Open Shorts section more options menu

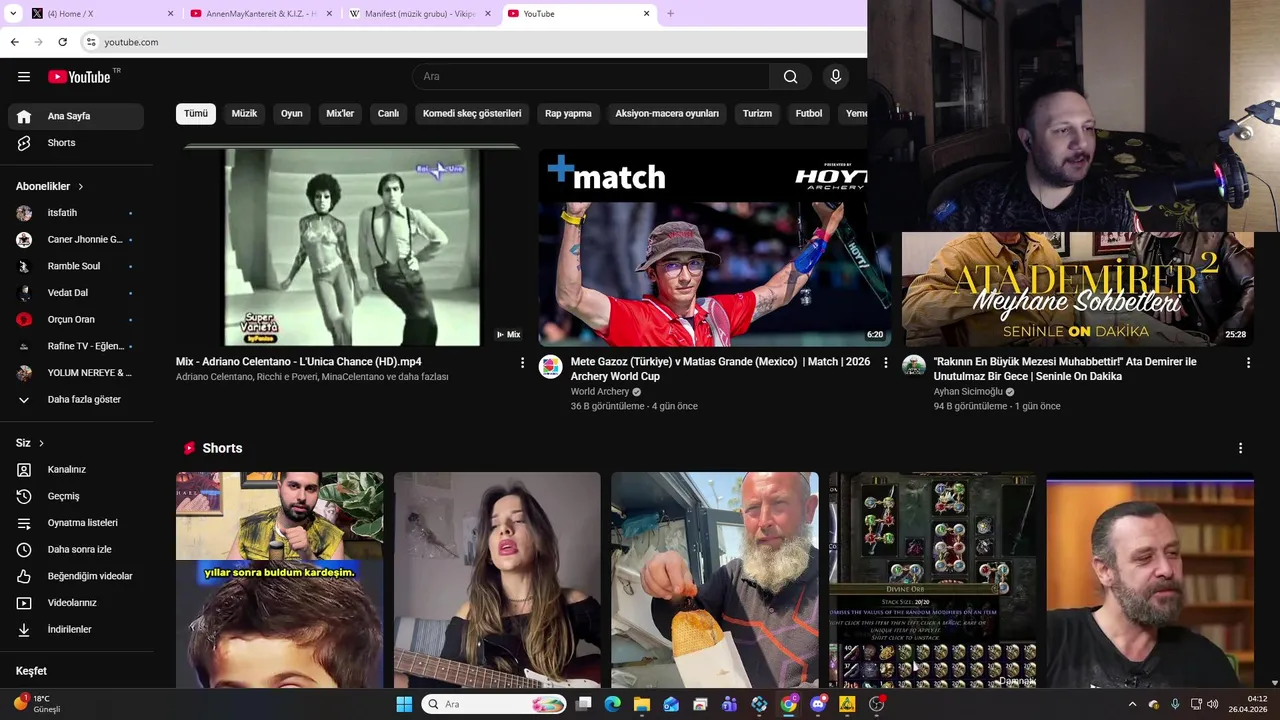(x=1240, y=448)
